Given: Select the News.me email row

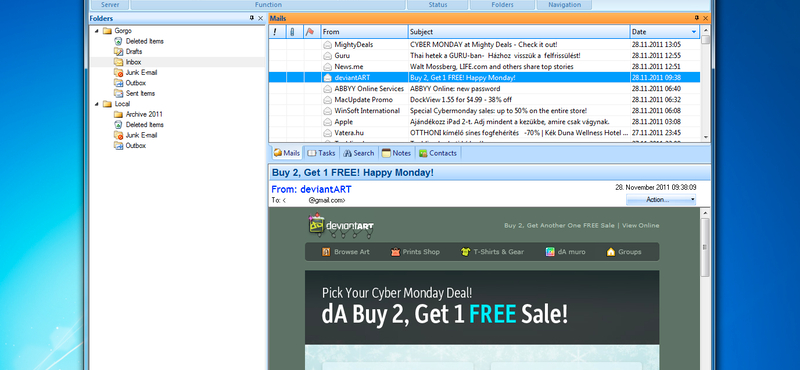Looking at the screenshot, I should tap(484, 66).
